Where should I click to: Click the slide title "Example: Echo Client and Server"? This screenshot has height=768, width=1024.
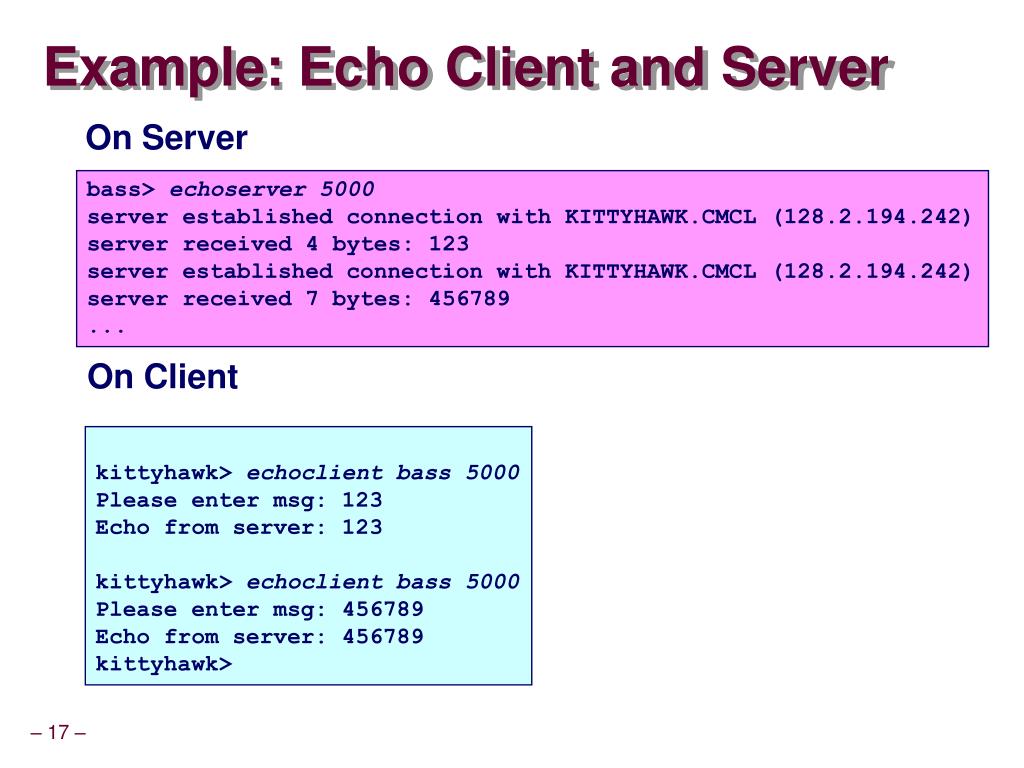click(468, 69)
